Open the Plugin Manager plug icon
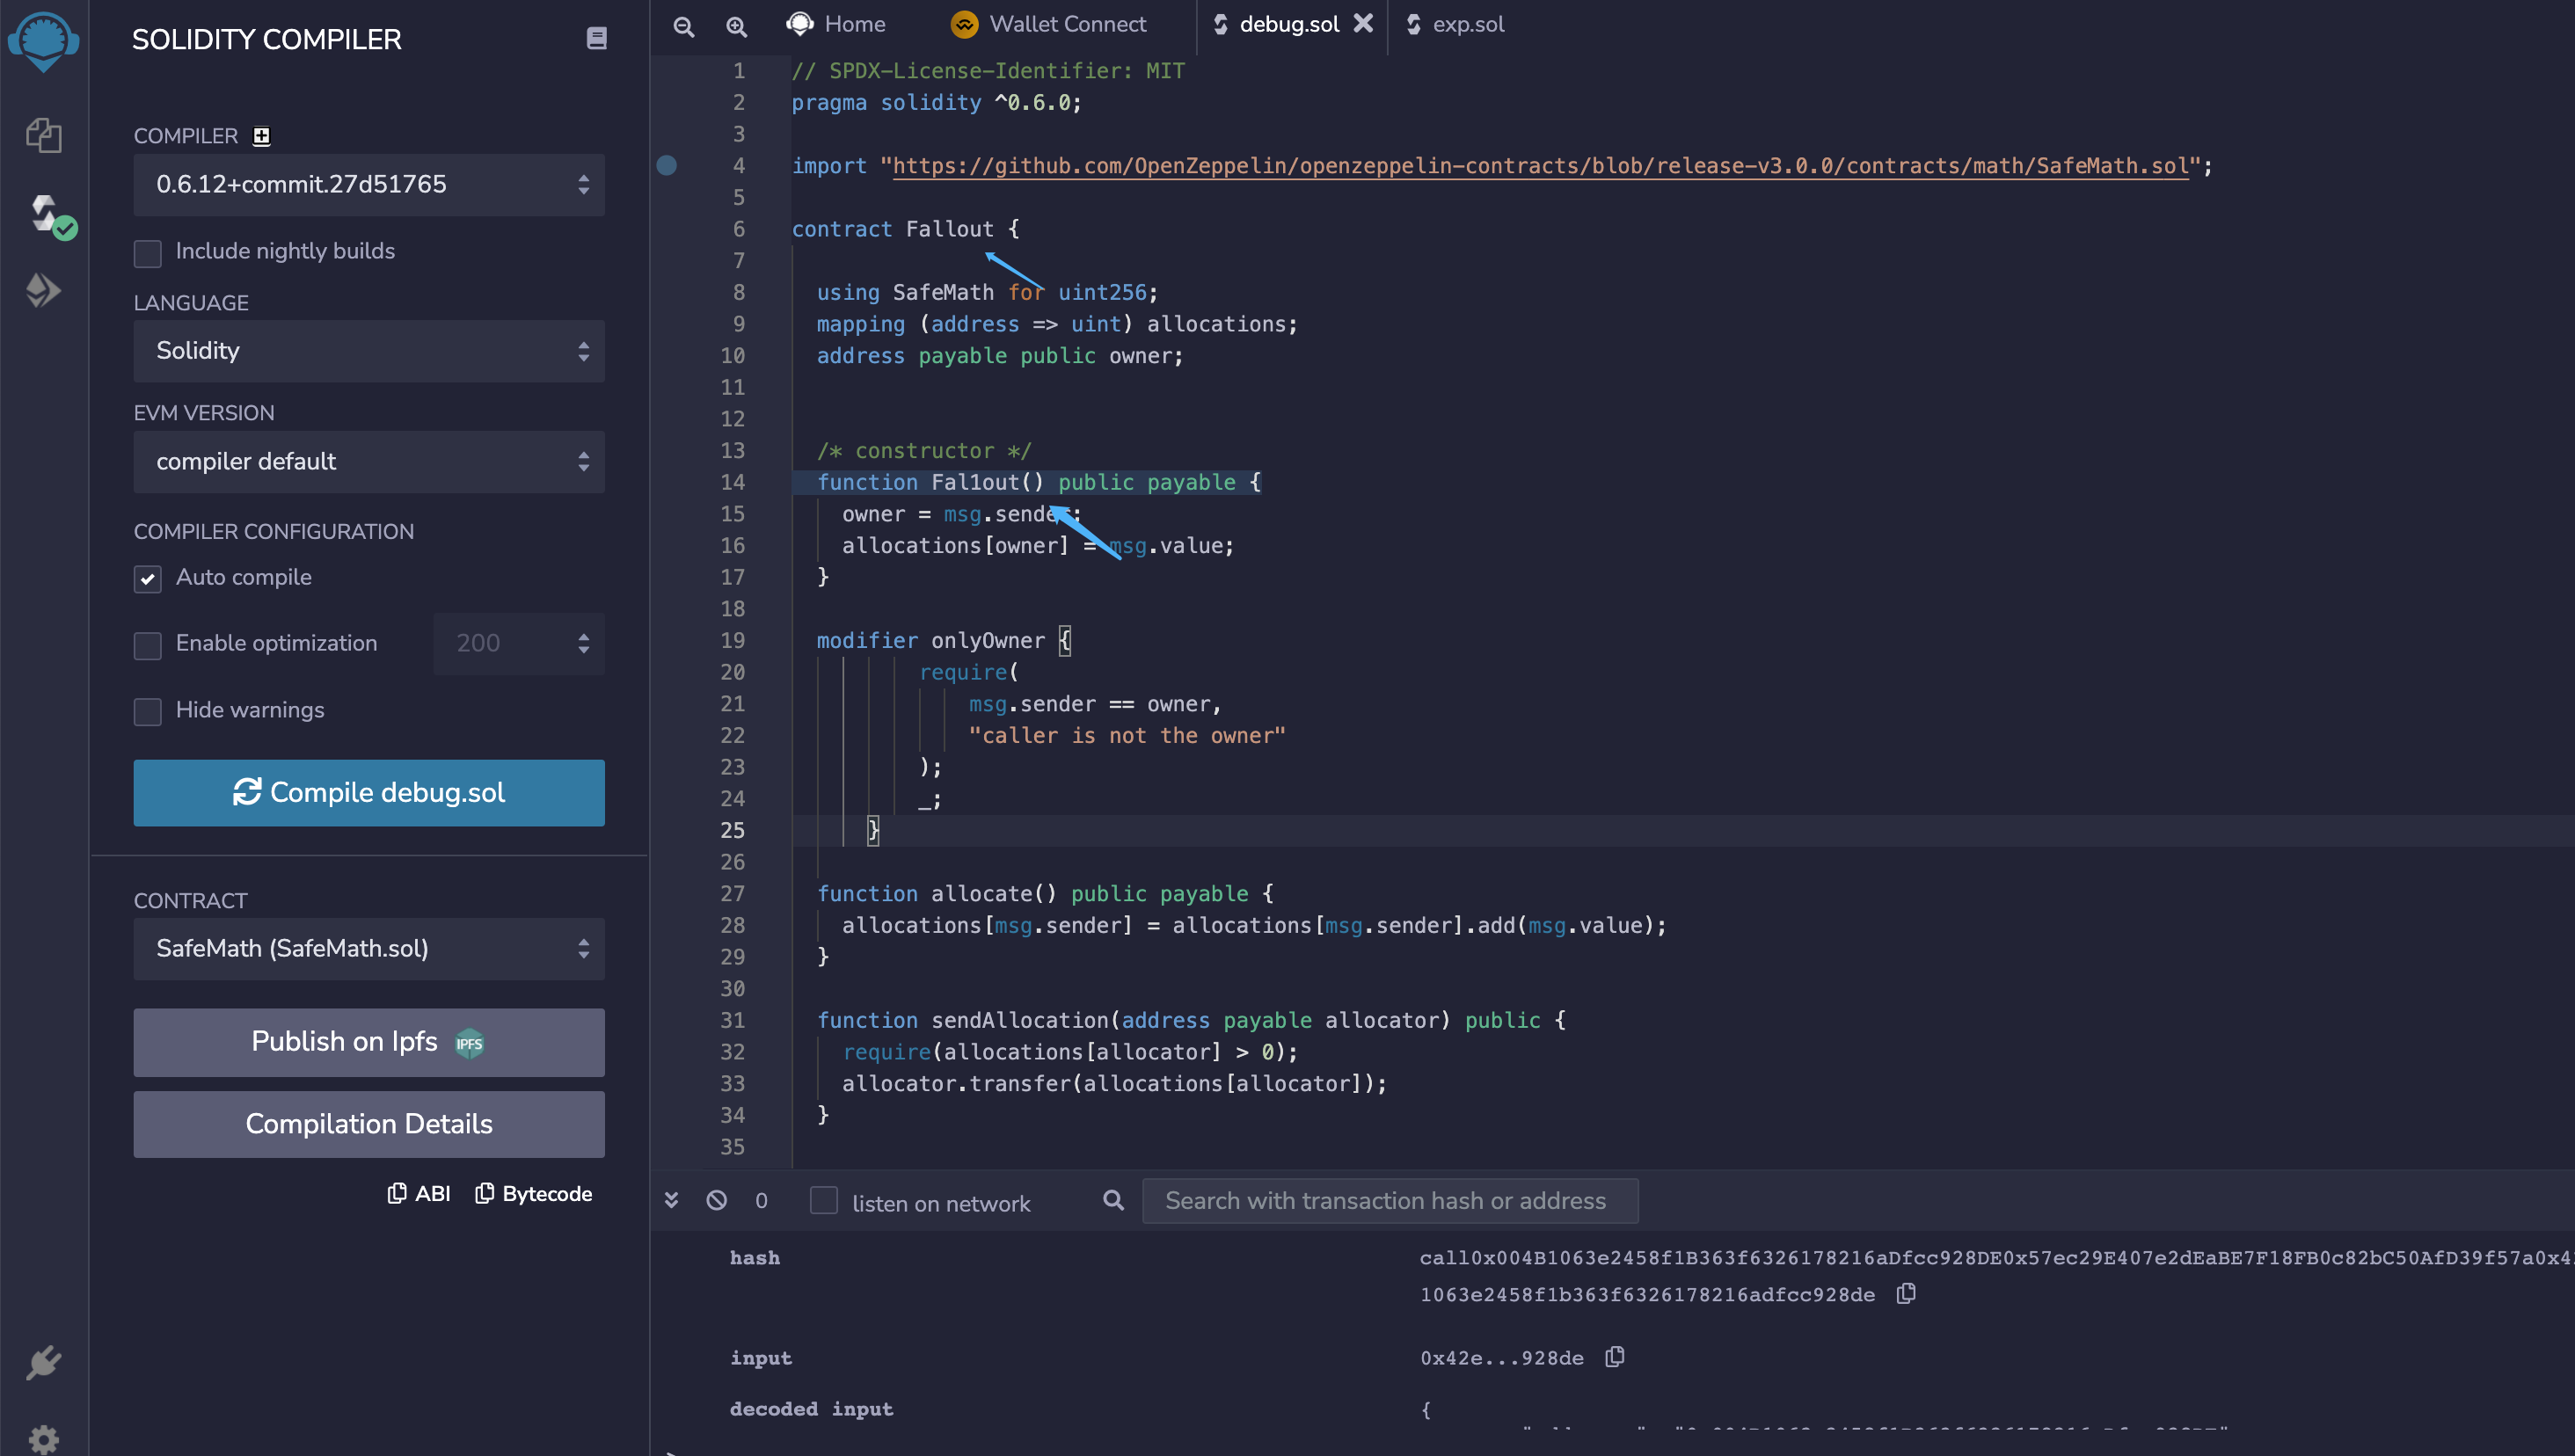This screenshot has width=2575, height=1456. [43, 1362]
